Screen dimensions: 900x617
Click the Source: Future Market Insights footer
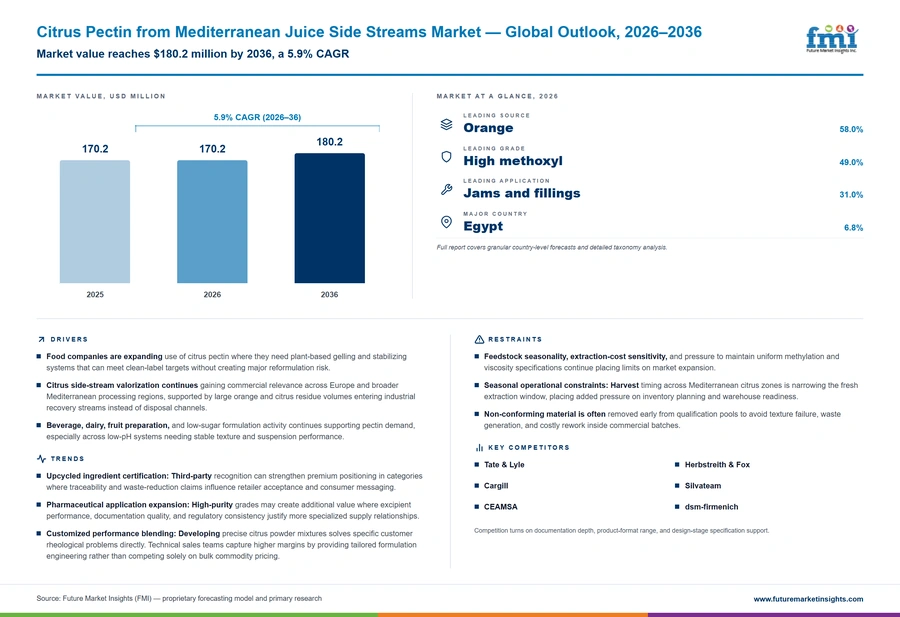tap(179, 598)
